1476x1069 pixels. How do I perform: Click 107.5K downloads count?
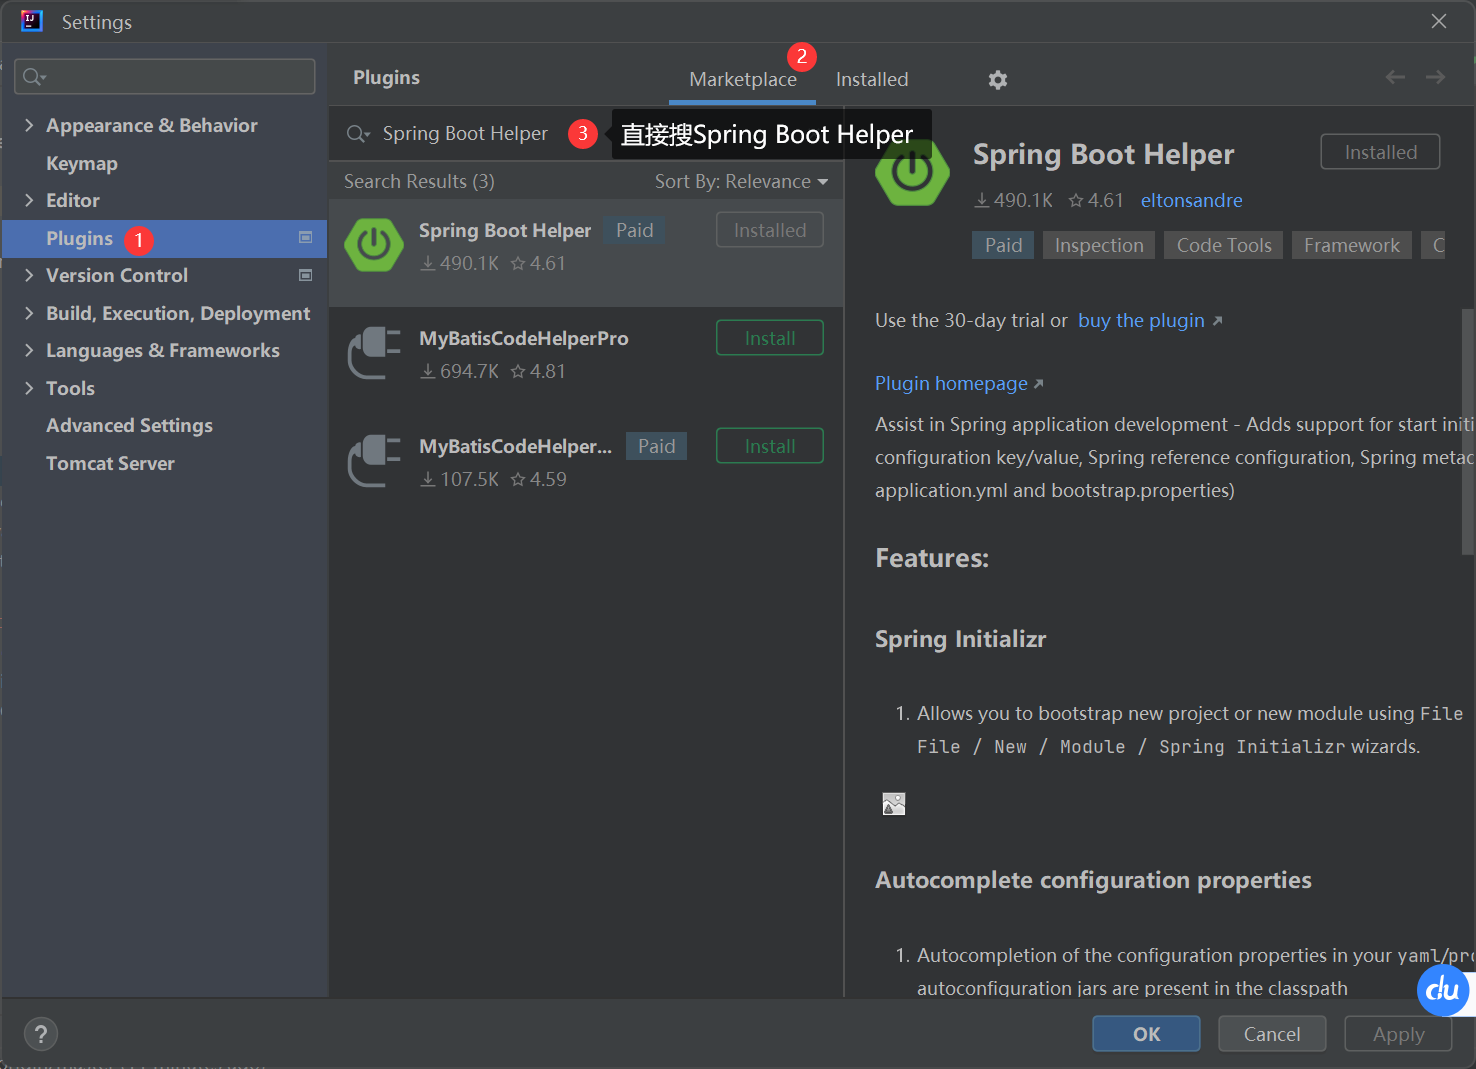(460, 479)
